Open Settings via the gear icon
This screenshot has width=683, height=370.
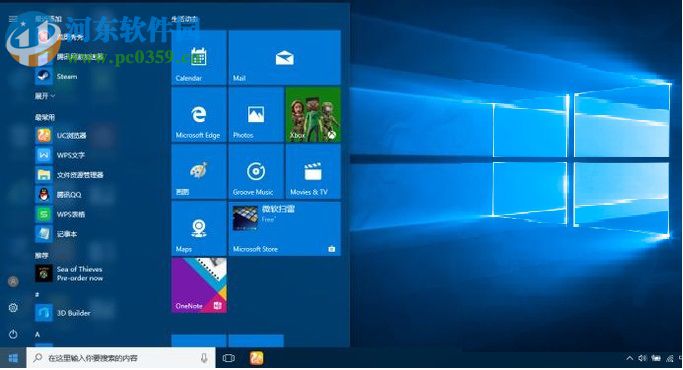click(13, 308)
